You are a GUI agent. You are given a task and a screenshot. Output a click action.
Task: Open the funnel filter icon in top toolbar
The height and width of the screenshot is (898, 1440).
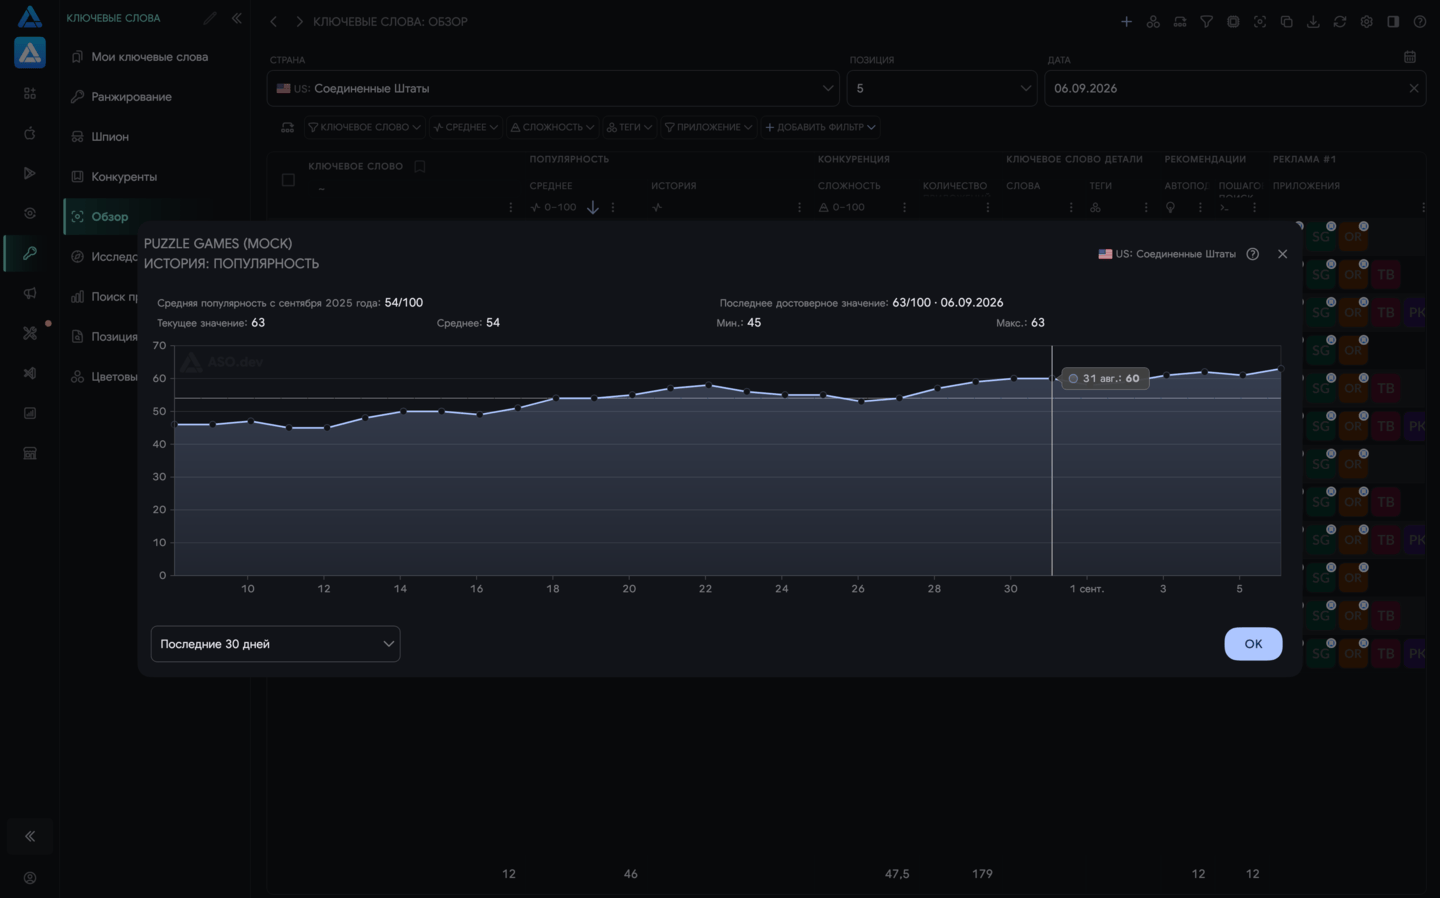1206,21
